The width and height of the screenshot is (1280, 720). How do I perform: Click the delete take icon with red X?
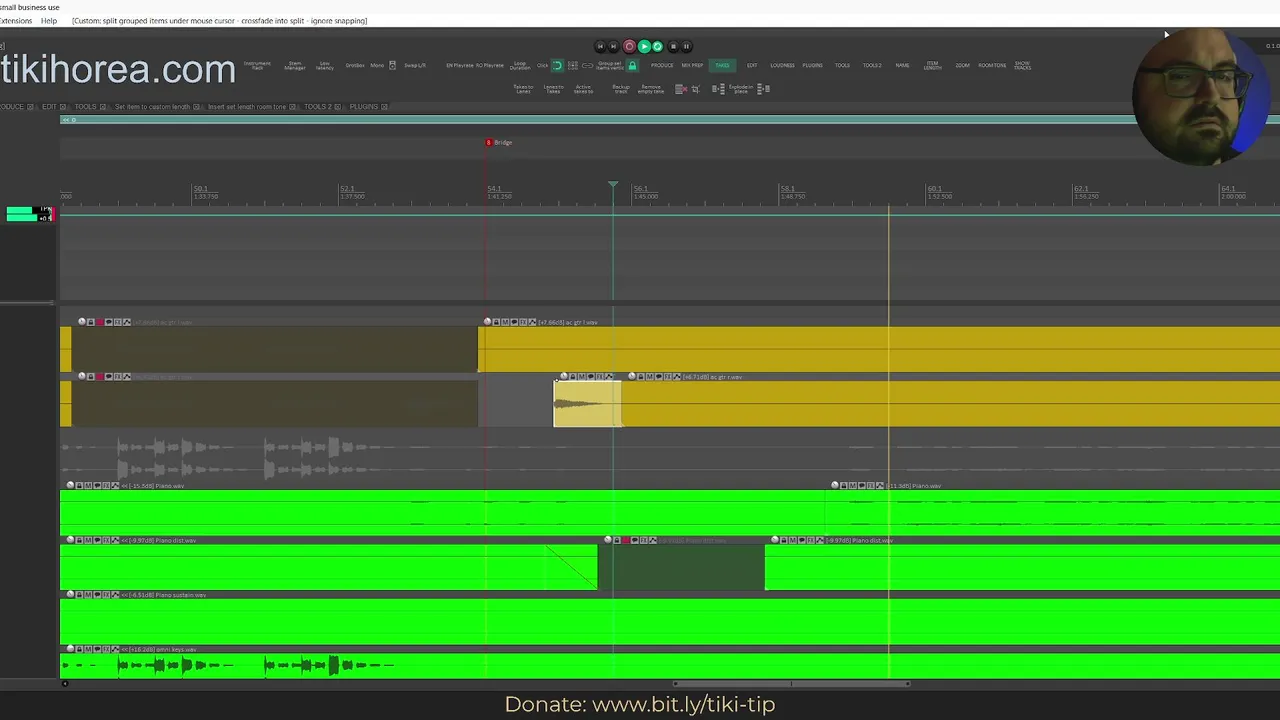tap(681, 89)
